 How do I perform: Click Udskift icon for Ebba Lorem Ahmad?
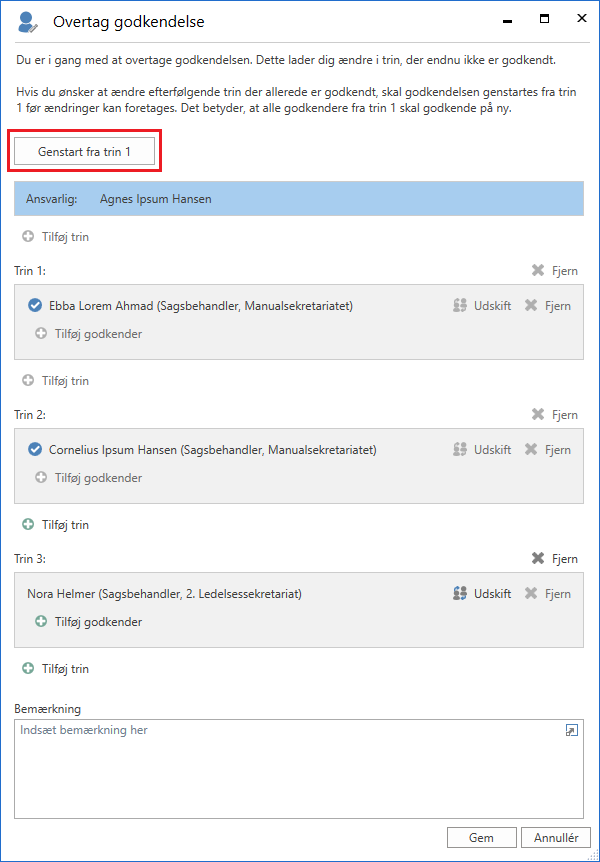[x=460, y=306]
